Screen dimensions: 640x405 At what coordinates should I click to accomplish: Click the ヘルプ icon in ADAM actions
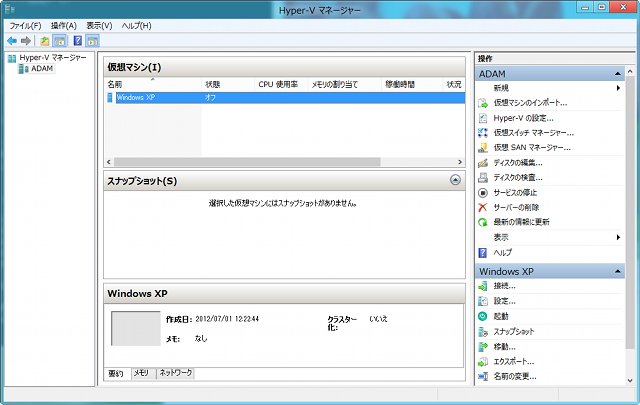(483, 253)
